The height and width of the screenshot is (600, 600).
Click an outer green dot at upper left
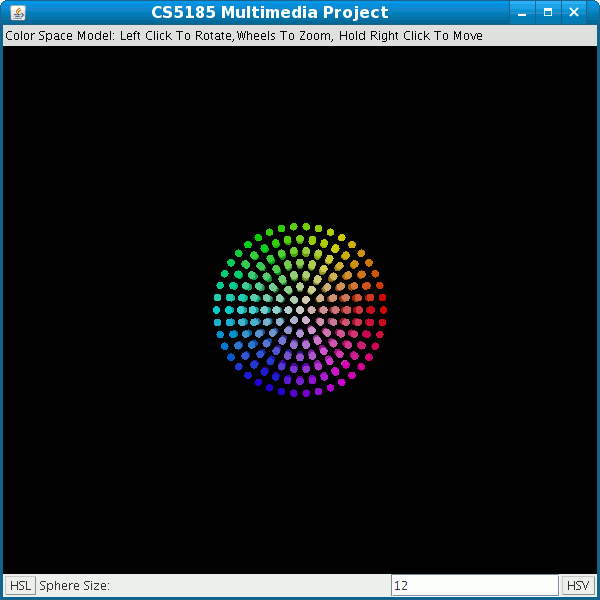(x=248, y=245)
